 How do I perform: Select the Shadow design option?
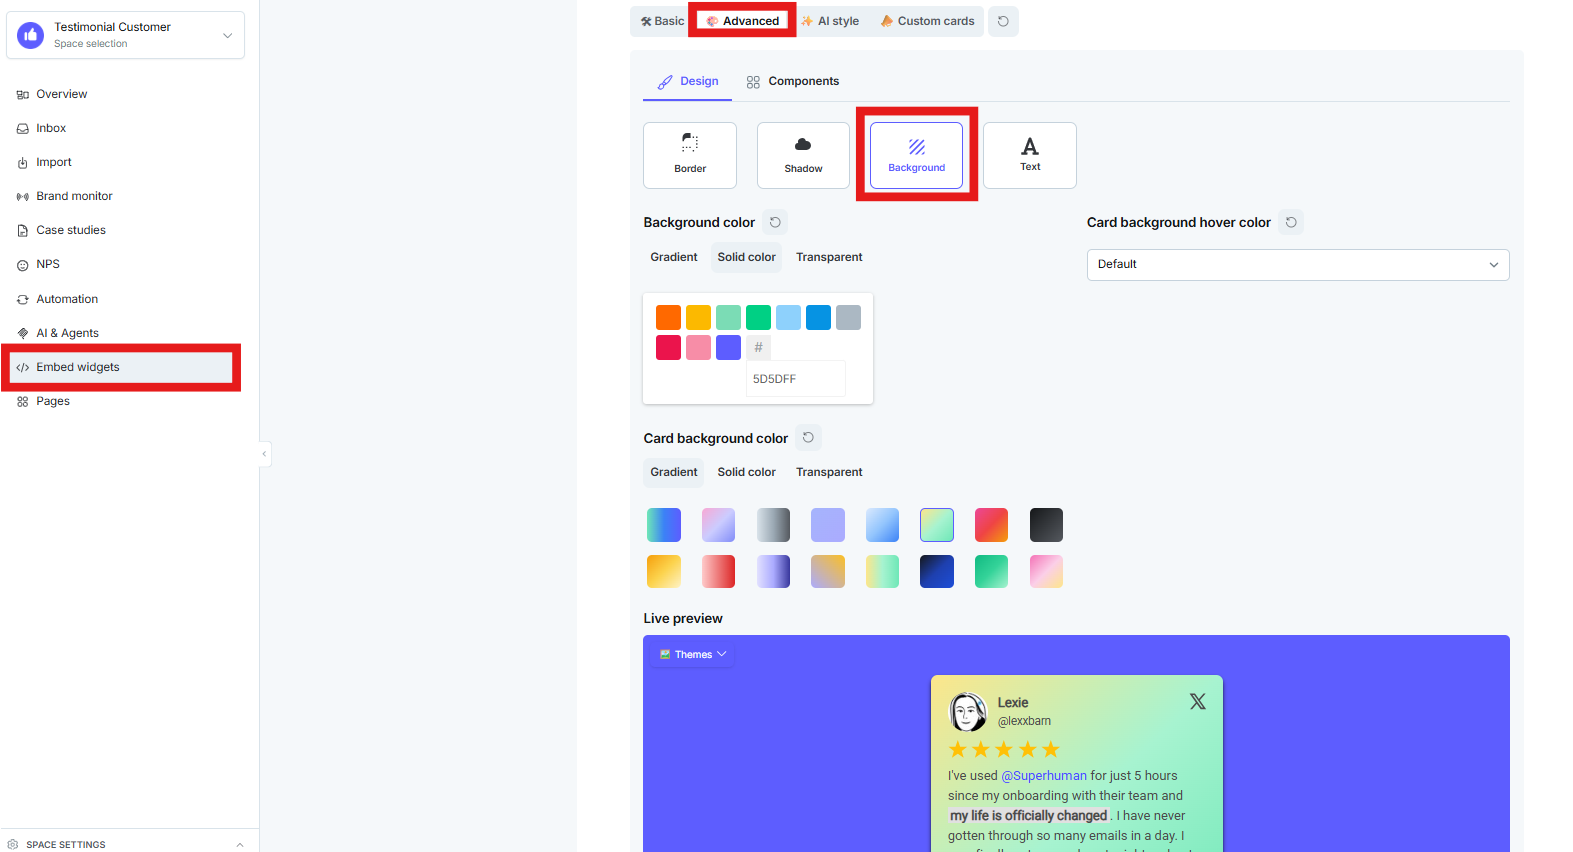tap(803, 155)
